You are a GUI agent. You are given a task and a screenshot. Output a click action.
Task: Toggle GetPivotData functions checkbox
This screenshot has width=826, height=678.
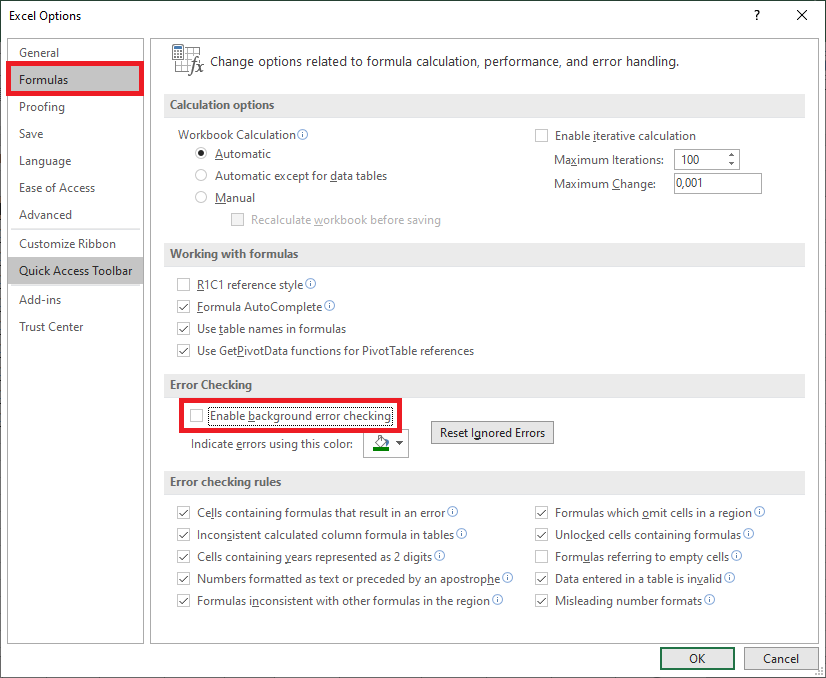pos(183,351)
